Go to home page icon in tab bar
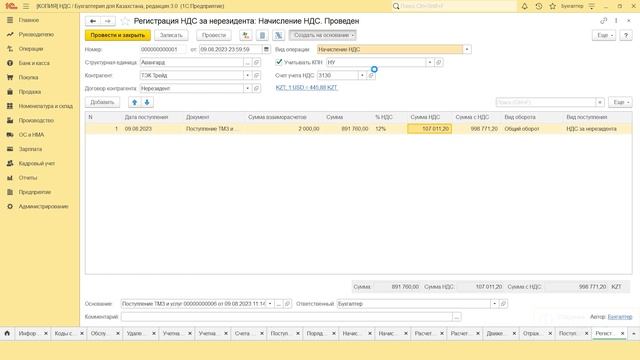 [x=7, y=333]
